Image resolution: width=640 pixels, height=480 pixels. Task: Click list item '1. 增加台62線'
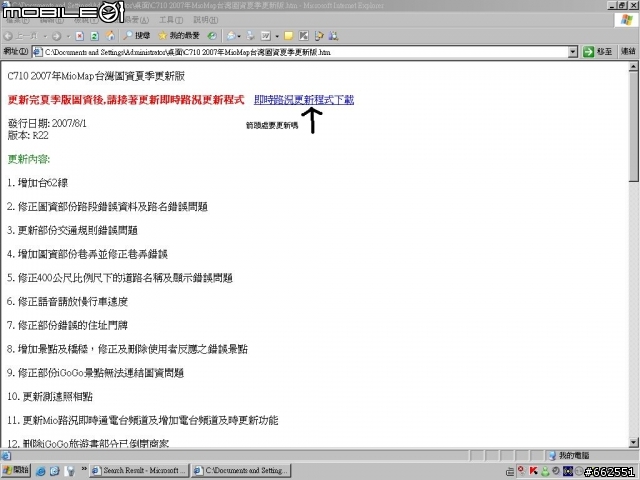38,183
